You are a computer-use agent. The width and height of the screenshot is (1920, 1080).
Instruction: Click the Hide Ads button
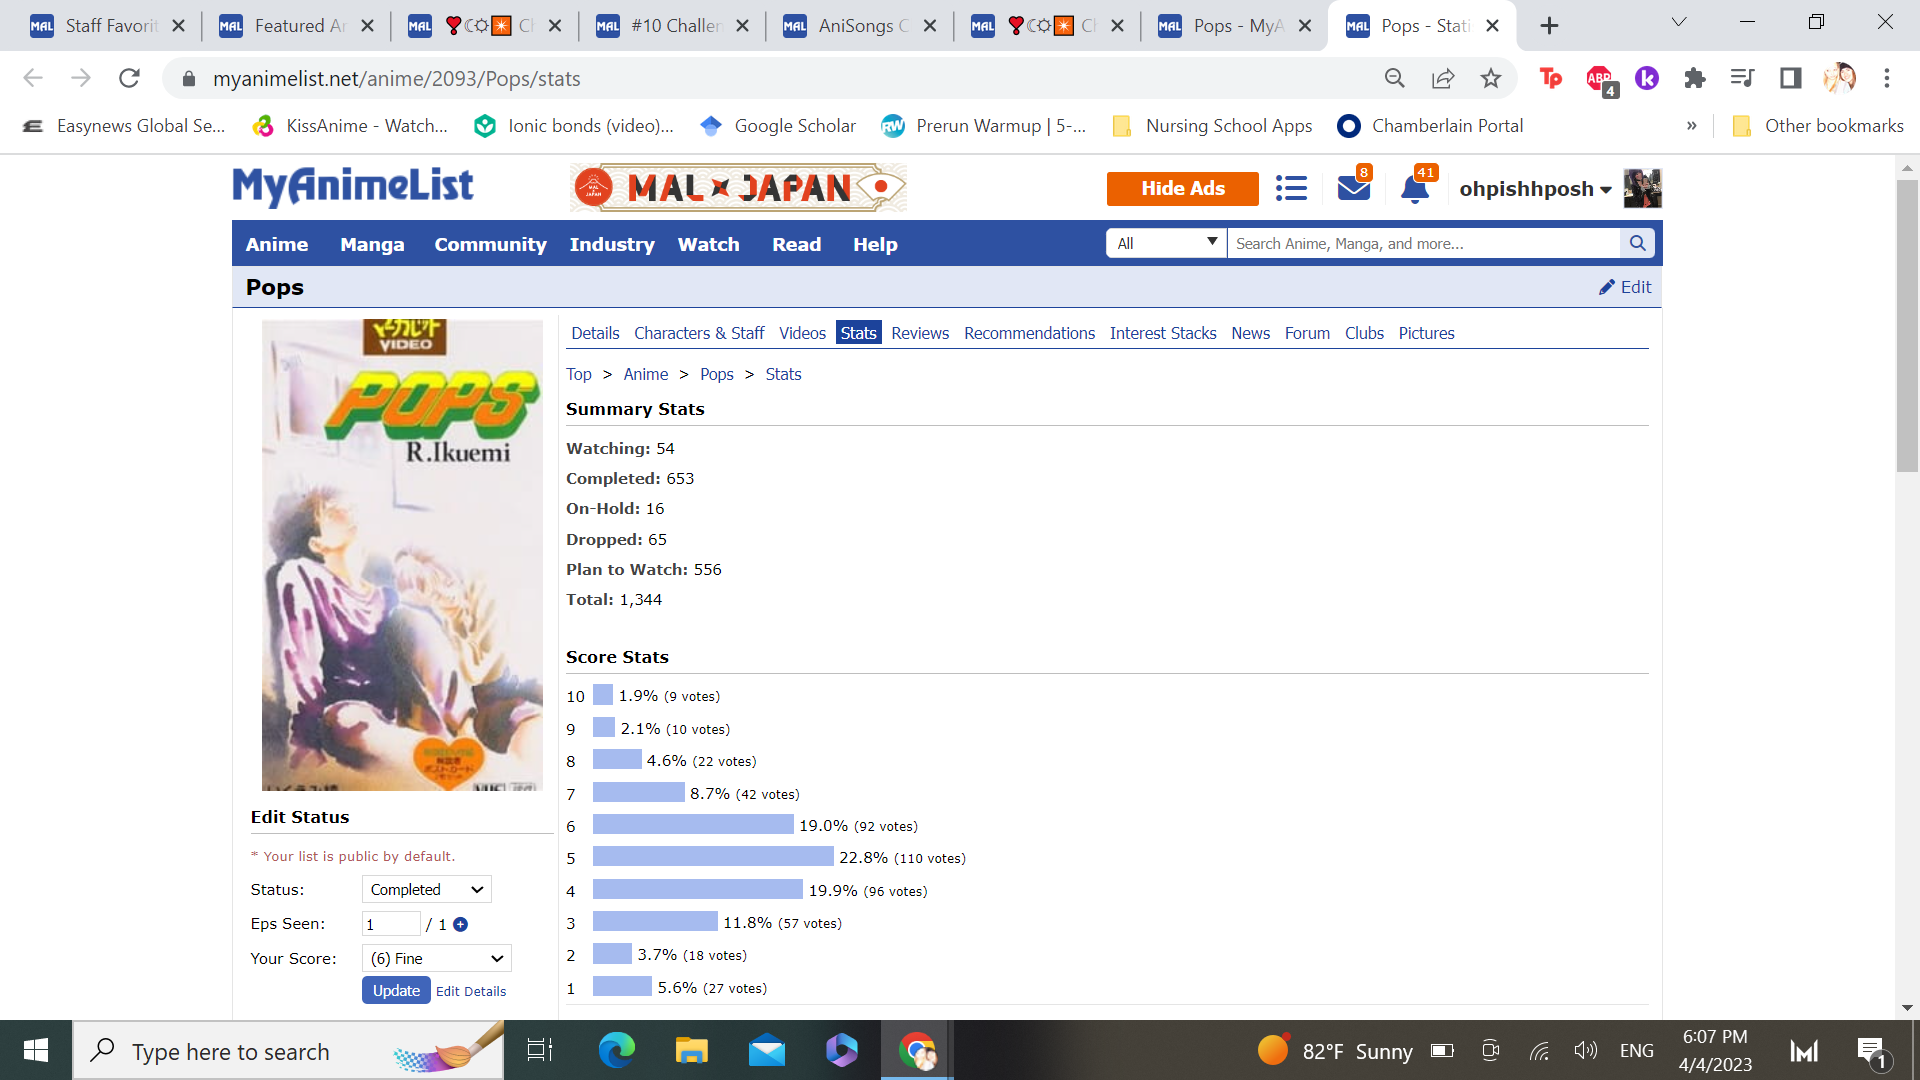click(x=1182, y=188)
